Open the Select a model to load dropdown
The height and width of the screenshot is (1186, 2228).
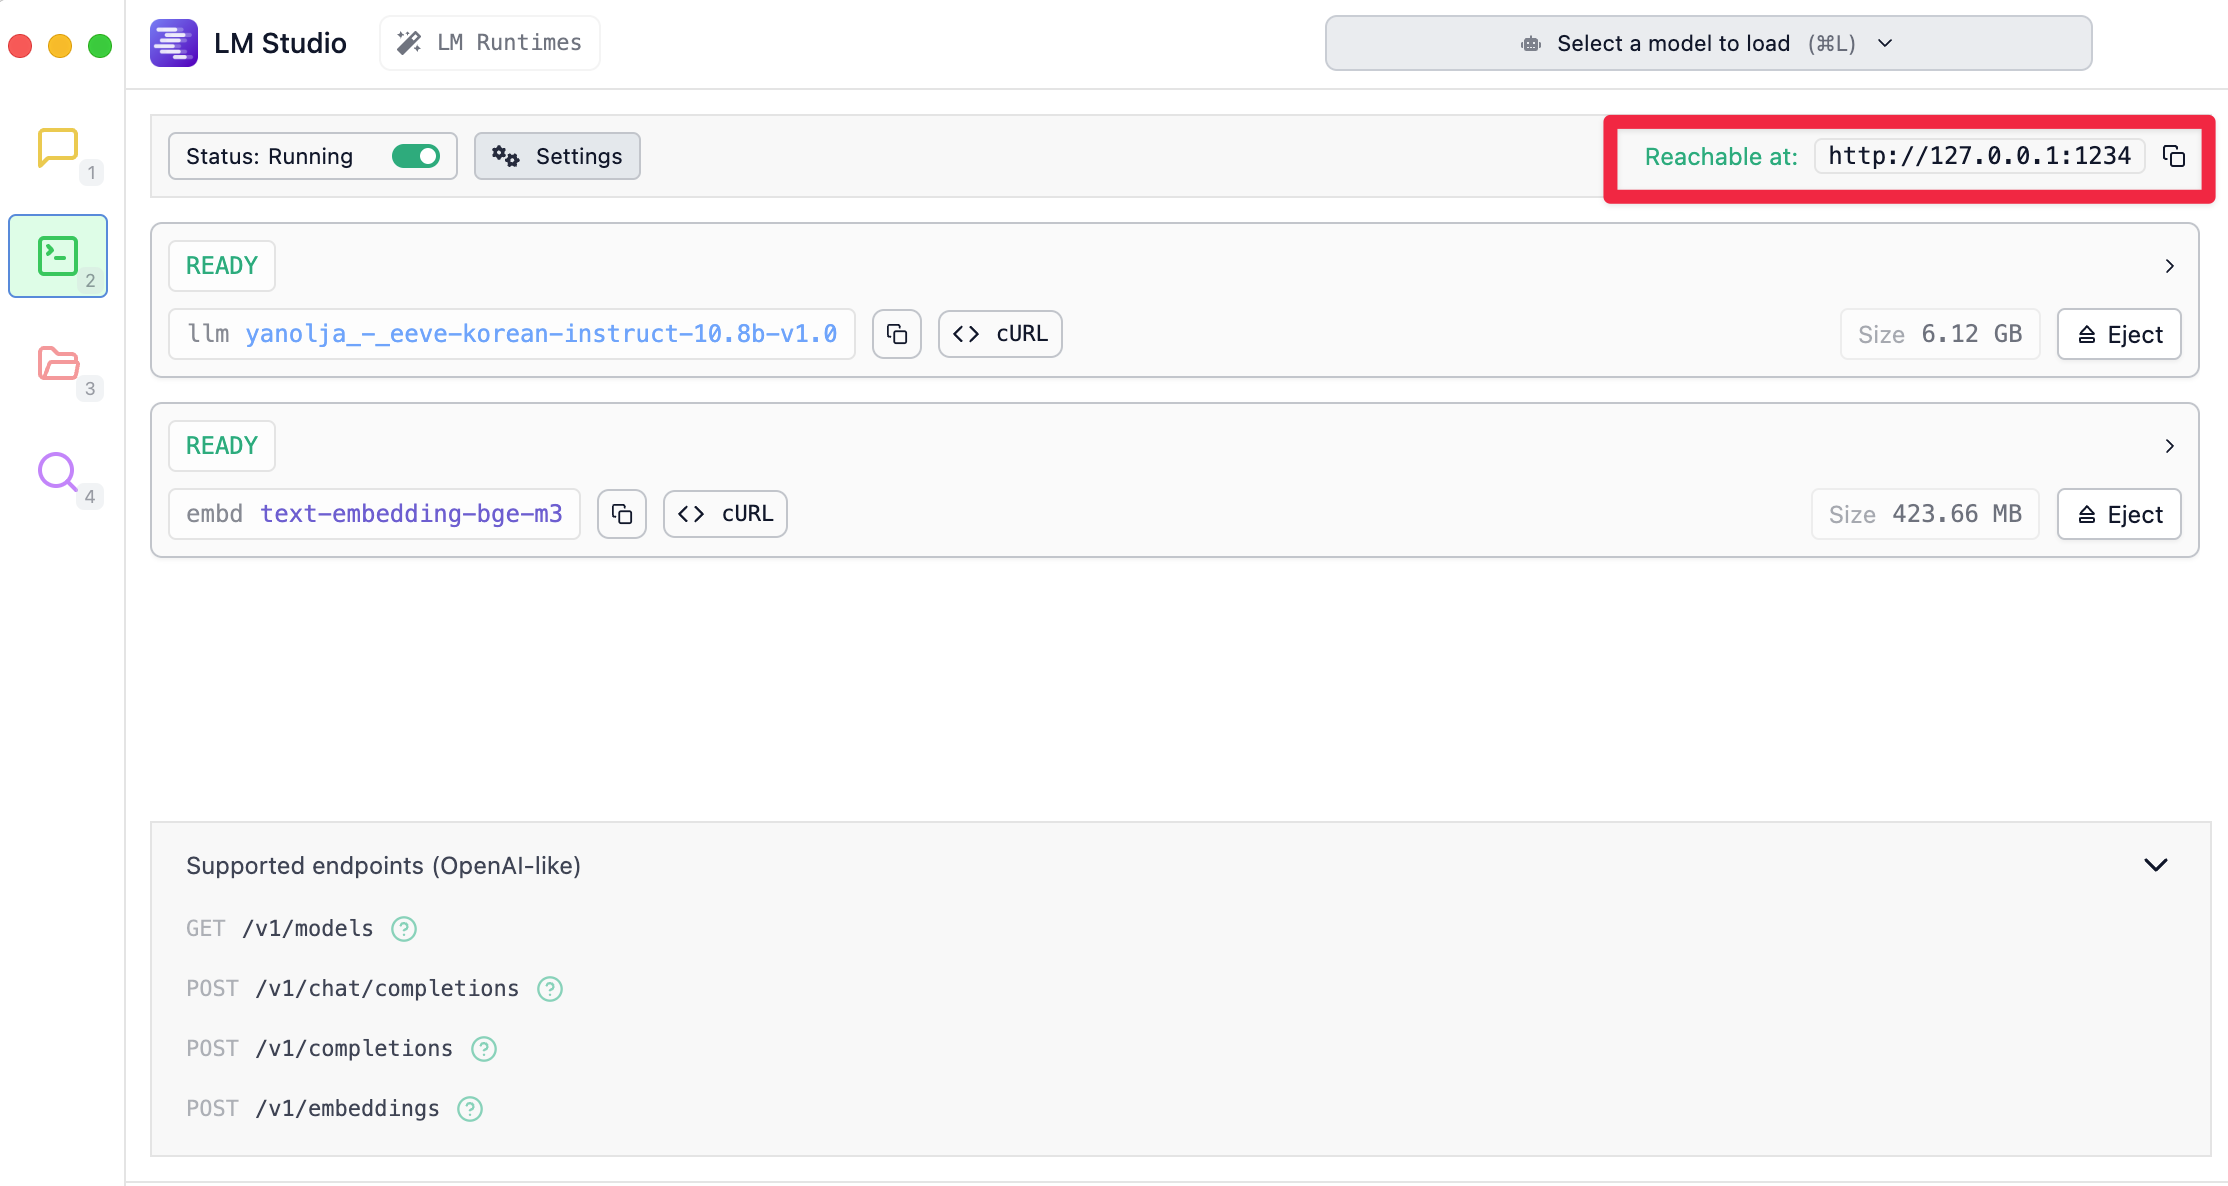1708,43
